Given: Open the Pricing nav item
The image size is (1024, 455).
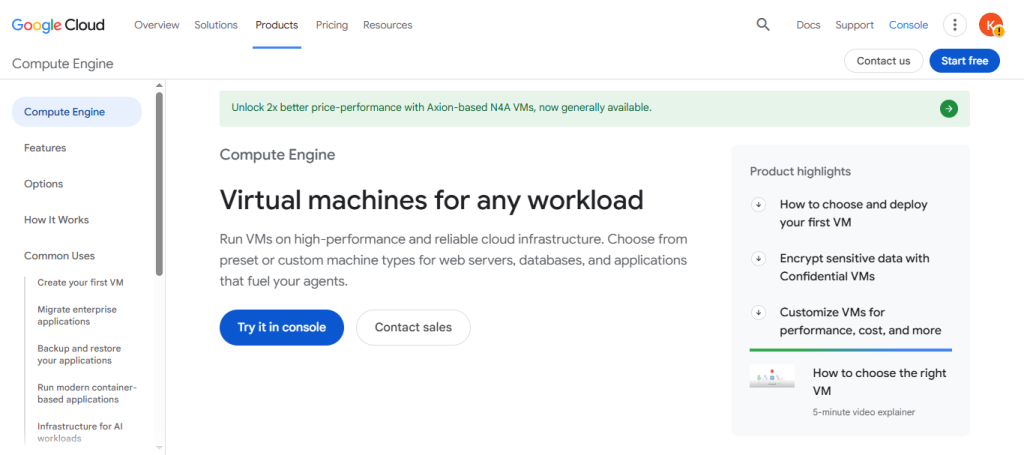Looking at the screenshot, I should point(332,25).
